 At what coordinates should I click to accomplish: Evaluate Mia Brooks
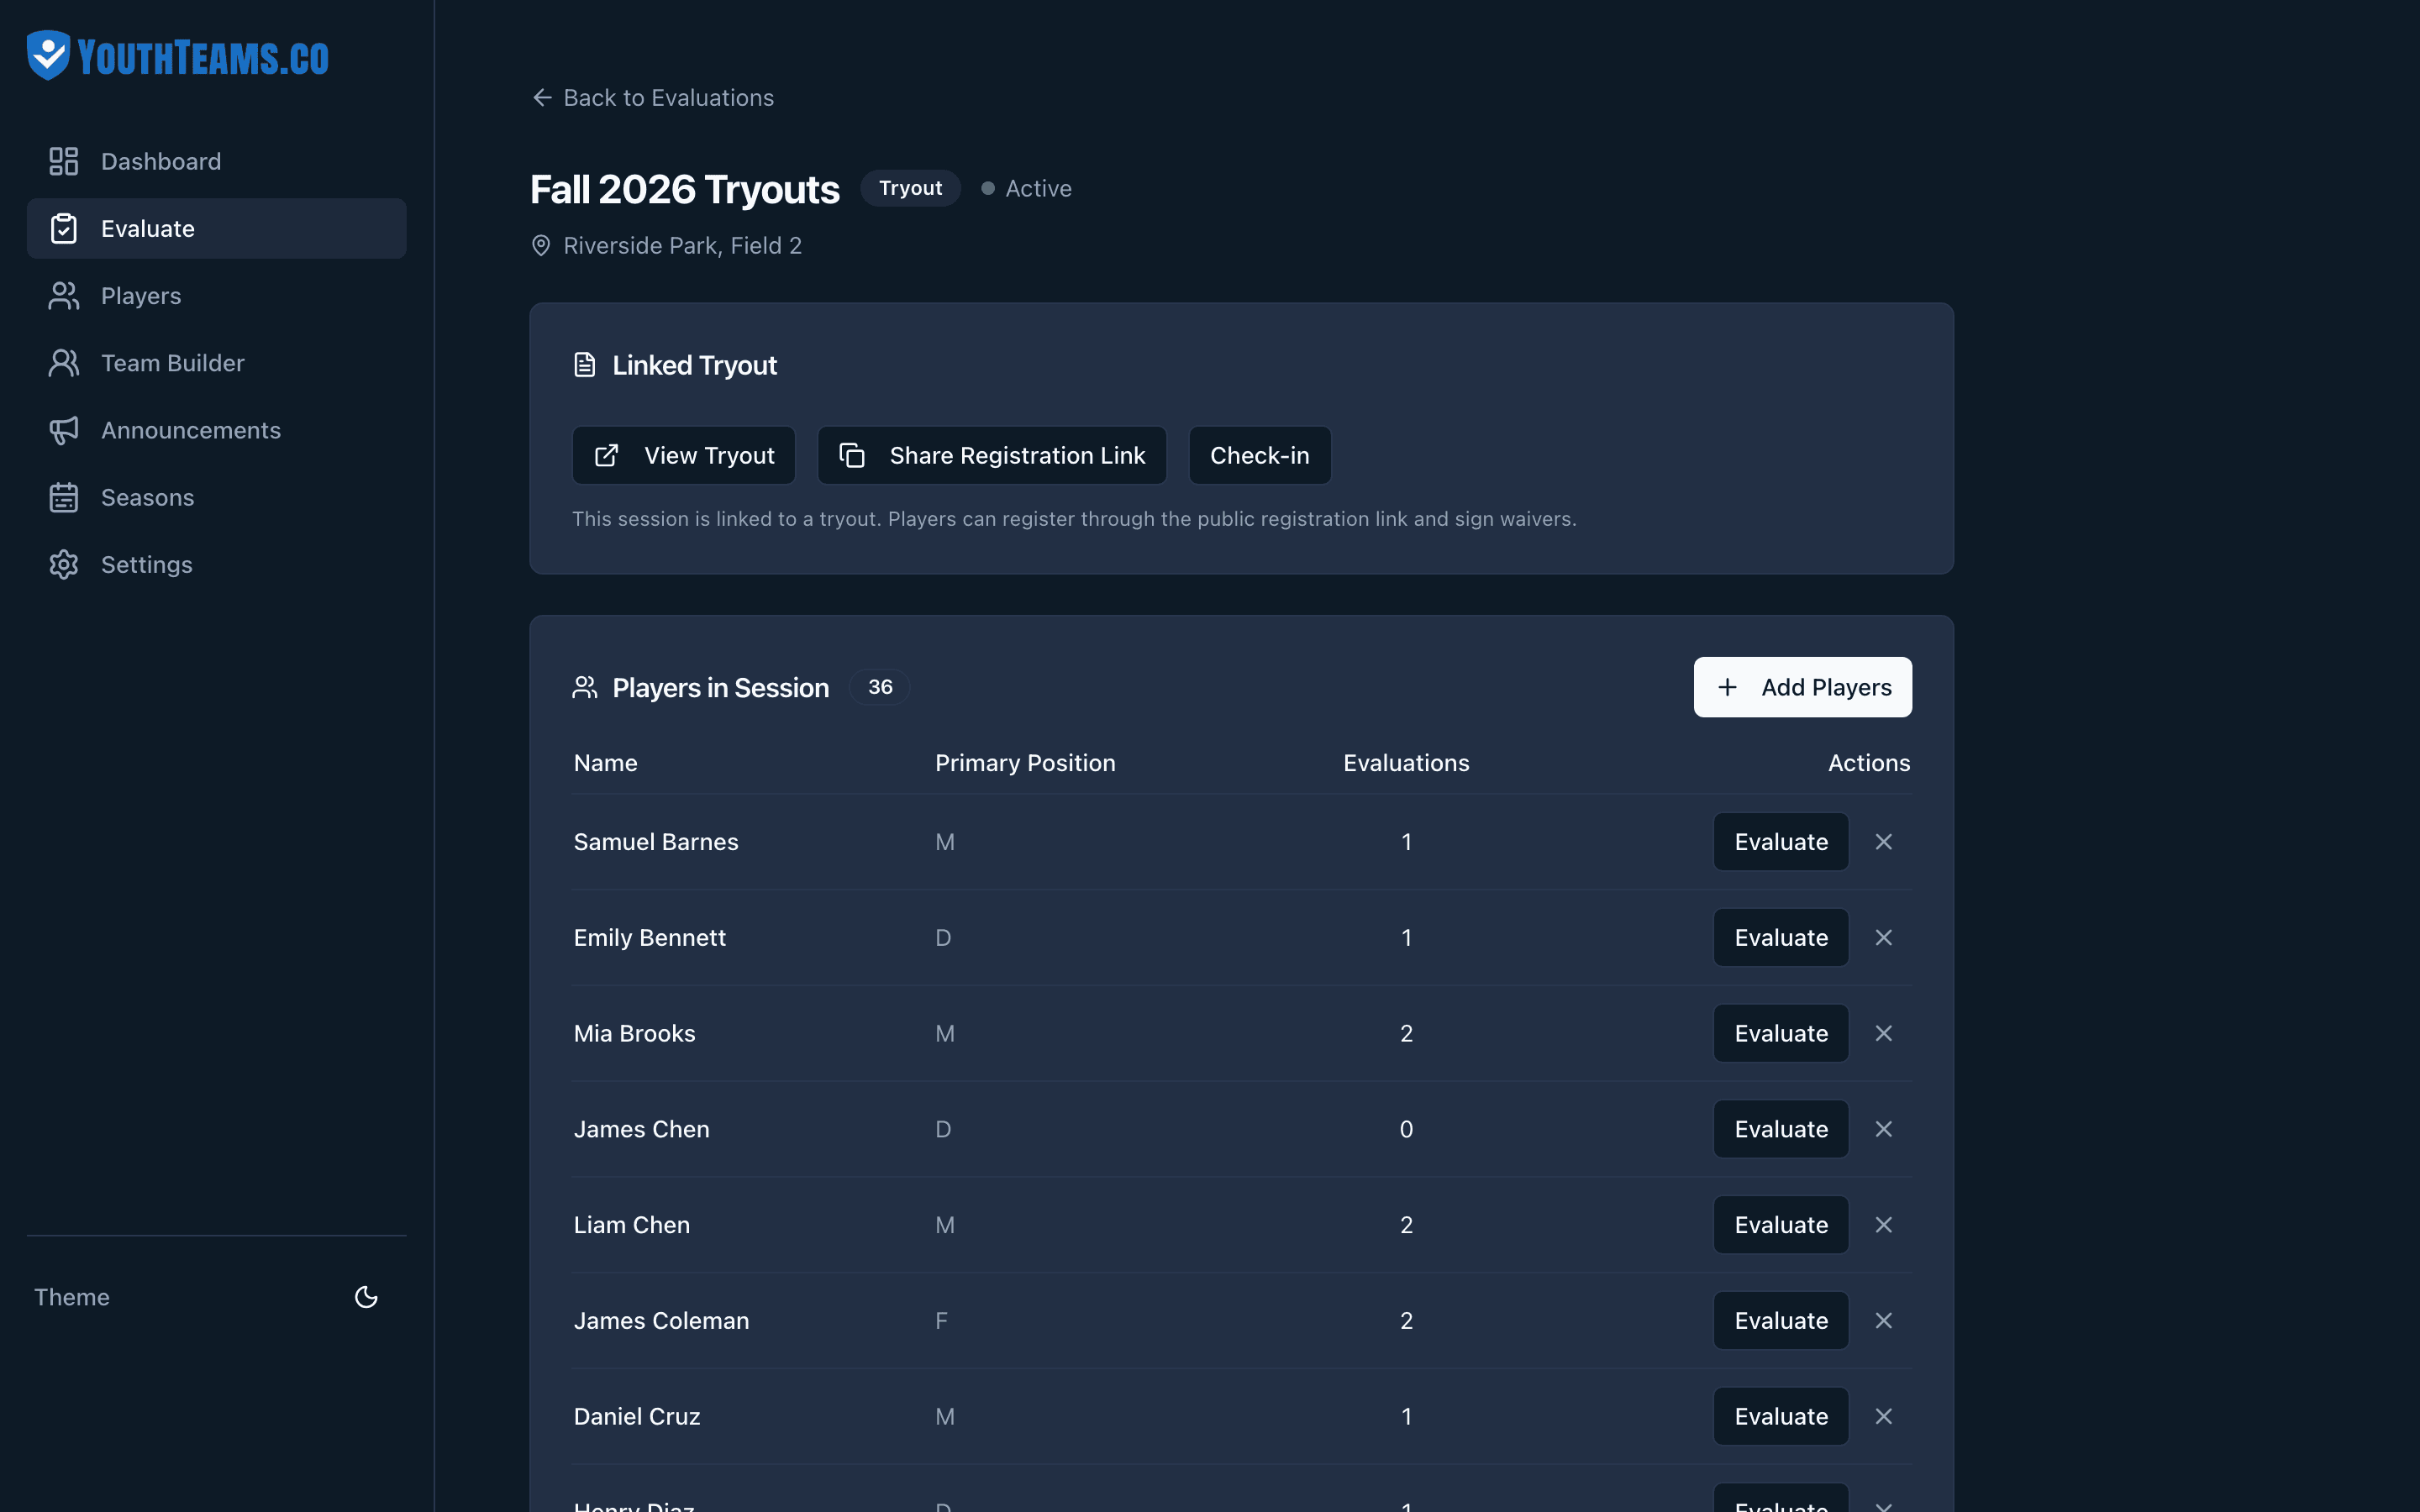coord(1781,1033)
